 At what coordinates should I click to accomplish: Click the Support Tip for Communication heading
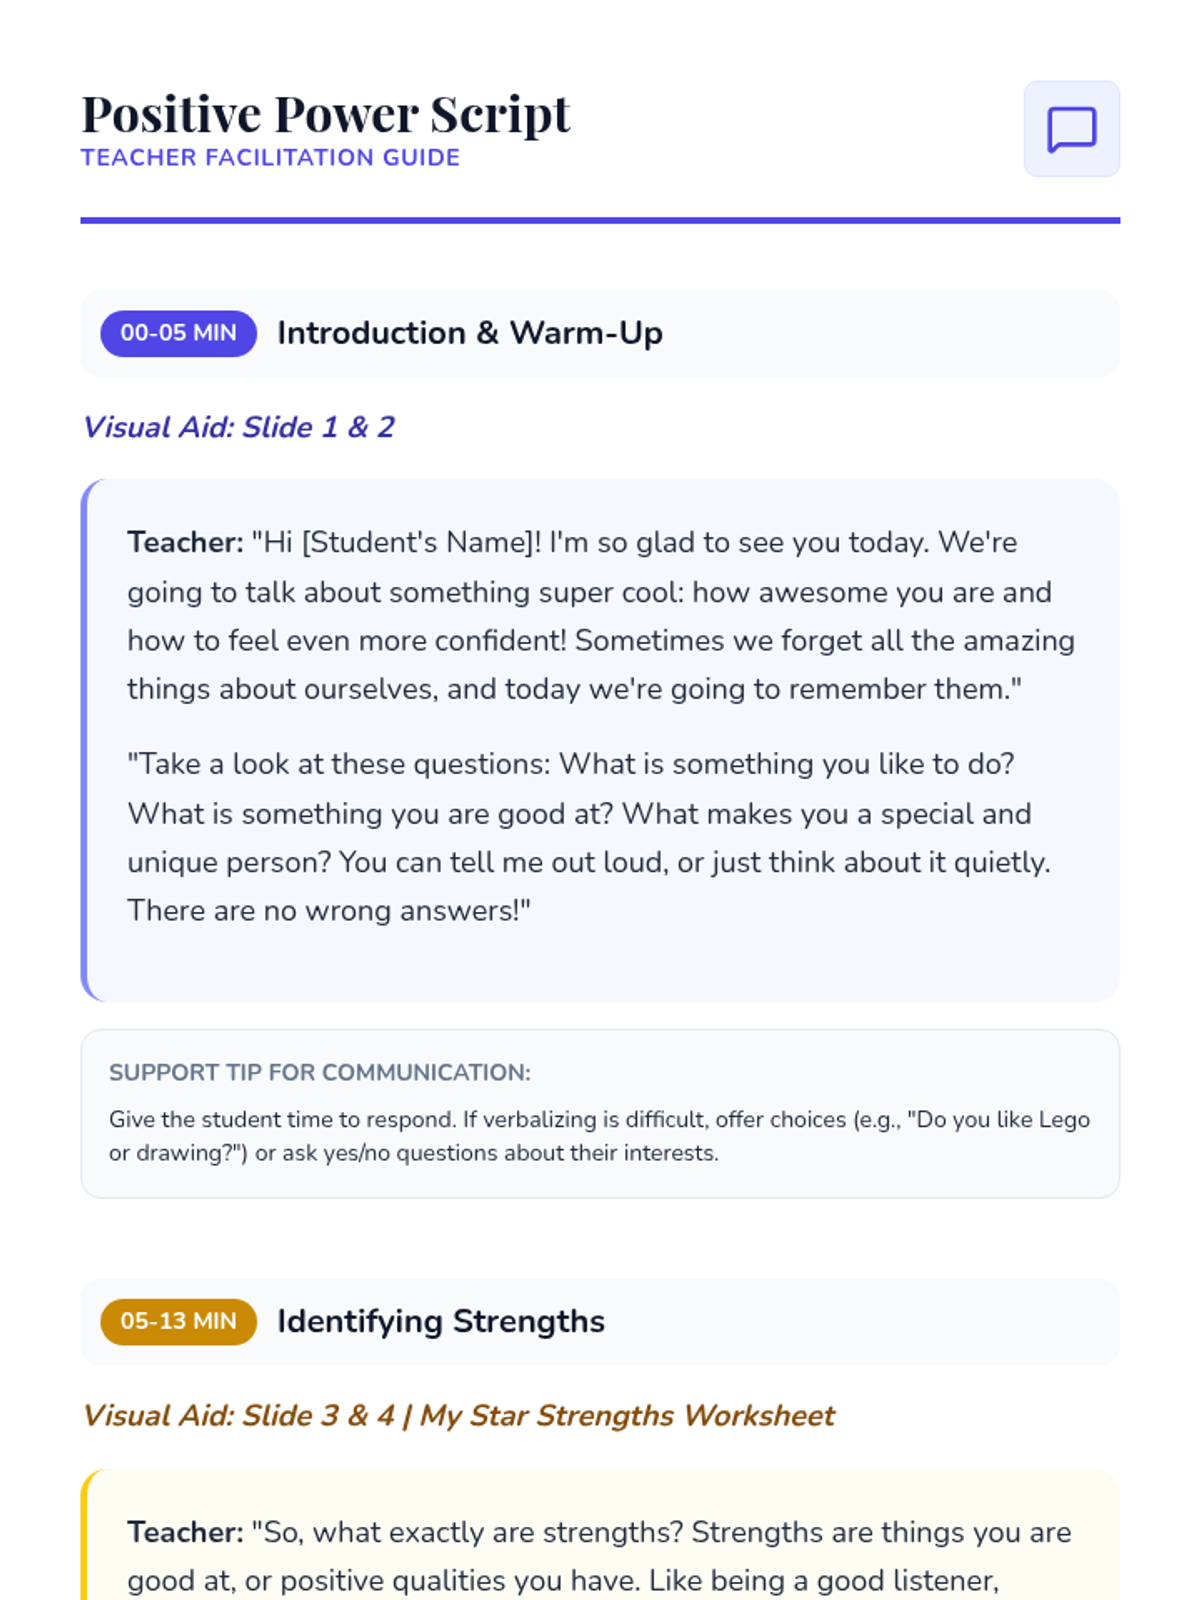click(x=319, y=1072)
